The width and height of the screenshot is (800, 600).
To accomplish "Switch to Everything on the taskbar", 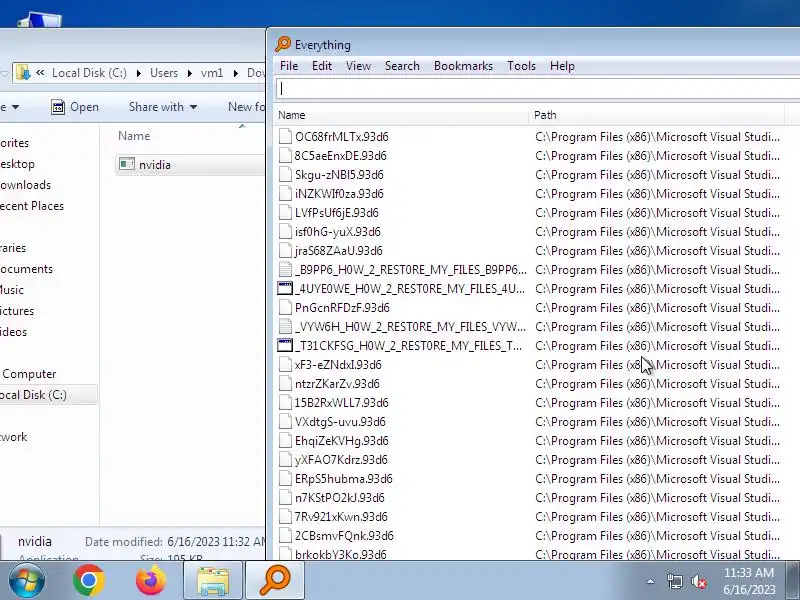I will (x=275, y=581).
